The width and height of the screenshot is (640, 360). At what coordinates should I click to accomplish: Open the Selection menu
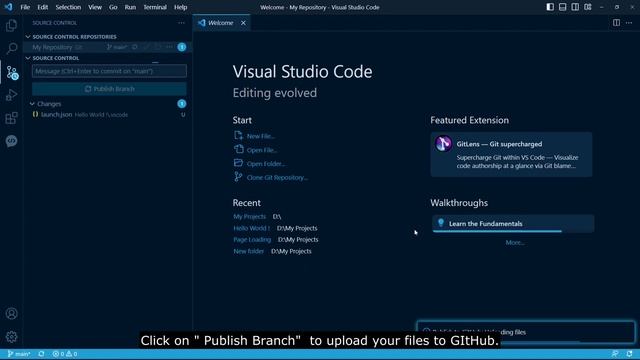click(68, 7)
